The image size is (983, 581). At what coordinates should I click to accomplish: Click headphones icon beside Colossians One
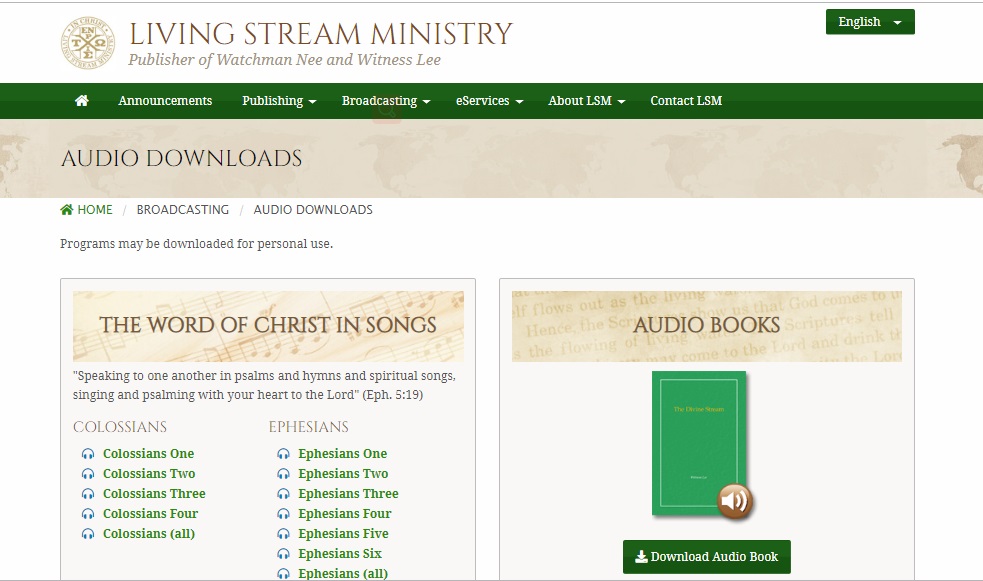pyautogui.click(x=88, y=454)
